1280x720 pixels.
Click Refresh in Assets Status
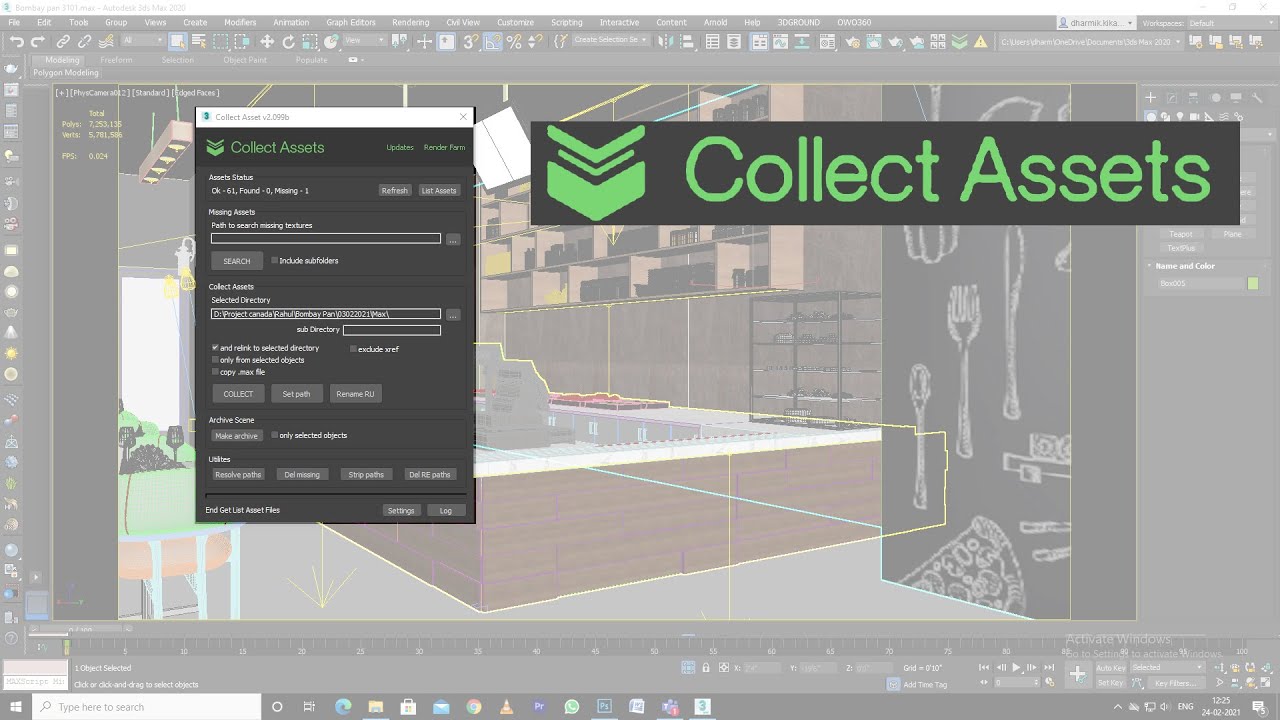(394, 191)
